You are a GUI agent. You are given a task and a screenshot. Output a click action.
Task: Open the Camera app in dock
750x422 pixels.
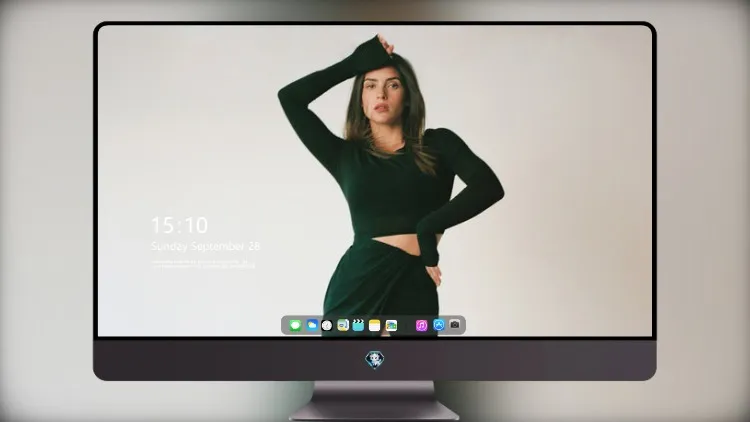pos(455,325)
